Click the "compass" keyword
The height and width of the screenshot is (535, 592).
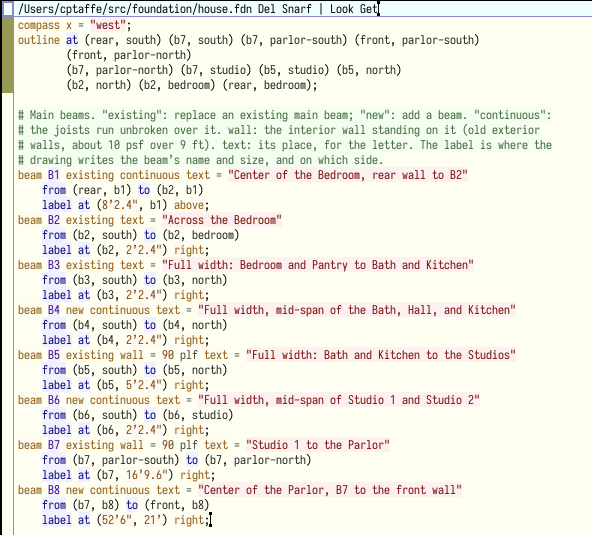pyautogui.click(x=39, y=25)
